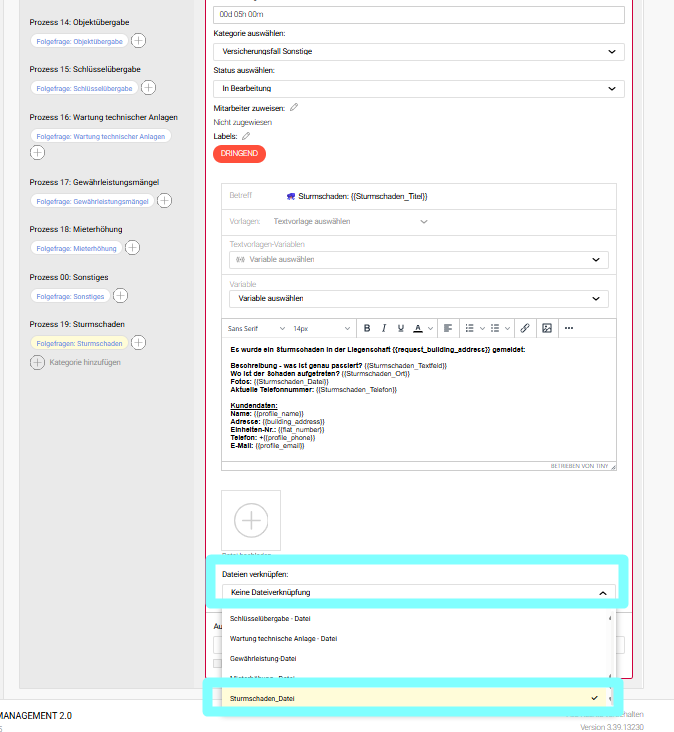Collapse Keine Dateiverknüpfung dropdown

[x=419, y=592]
